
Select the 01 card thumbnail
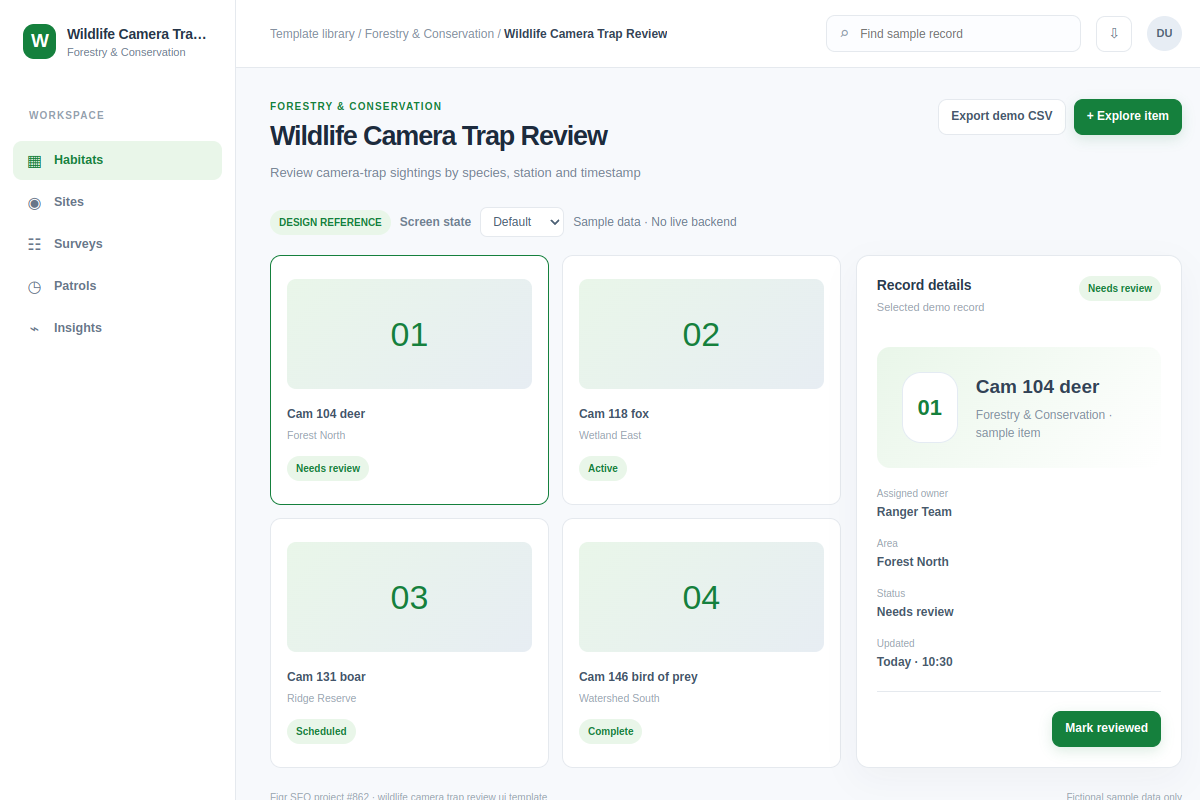coord(409,334)
